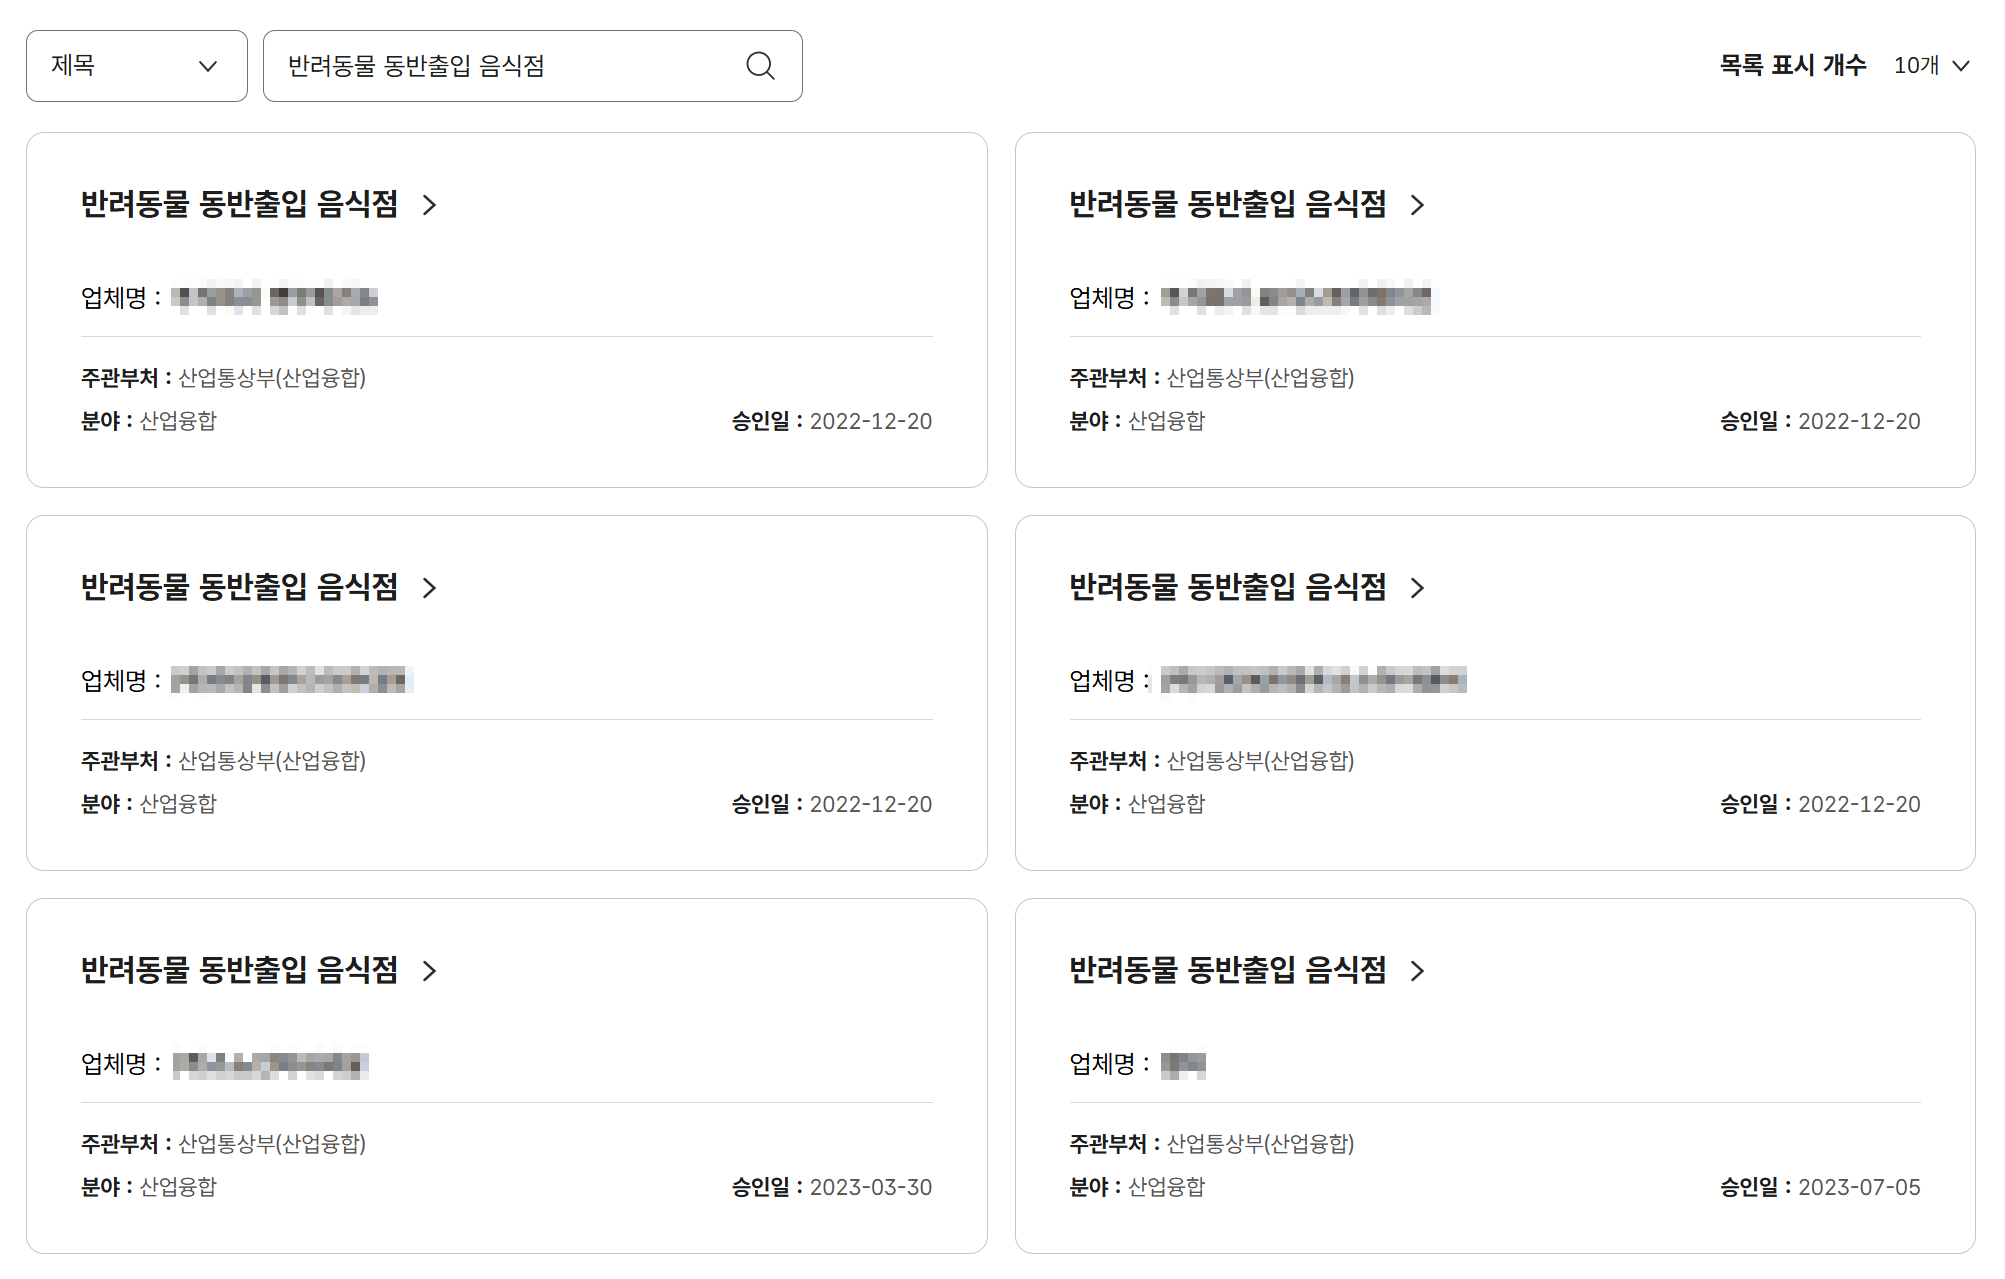Open result approved on 2023-07-05
The width and height of the screenshot is (2005, 1279).
coord(1227,970)
